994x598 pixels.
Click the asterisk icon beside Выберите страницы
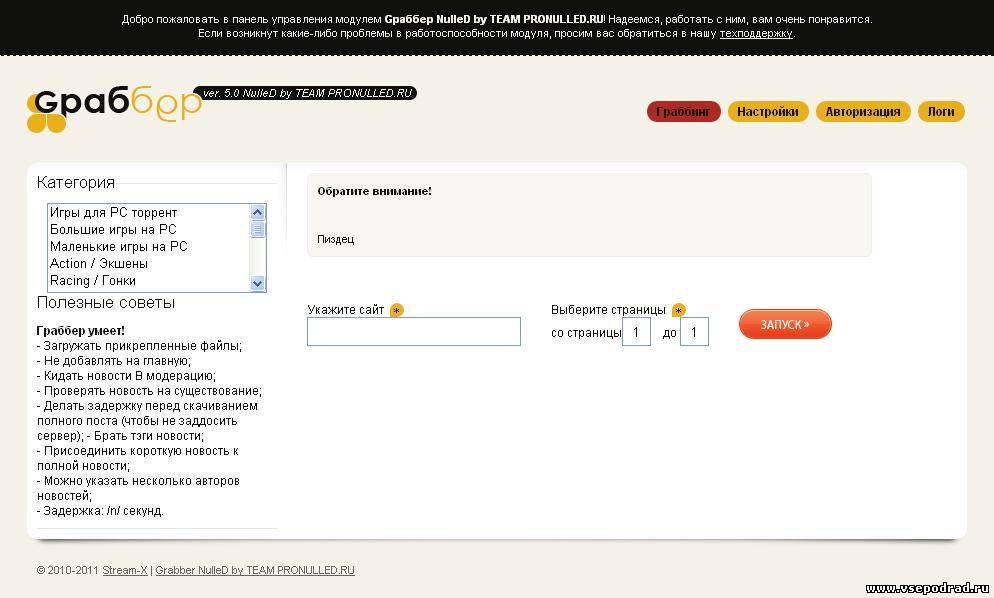[x=678, y=310]
